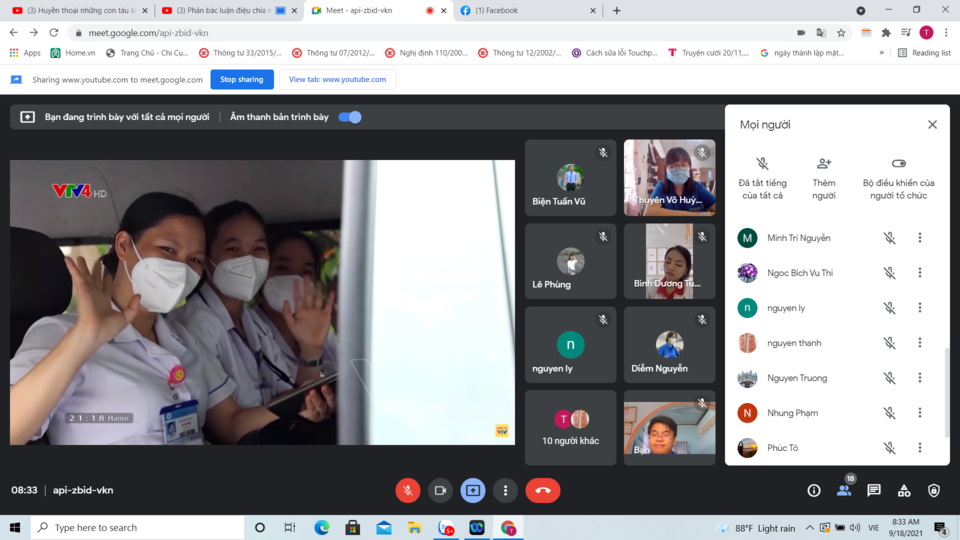
Task: Click mute icon for nguyen thanh
Action: pos(890,343)
